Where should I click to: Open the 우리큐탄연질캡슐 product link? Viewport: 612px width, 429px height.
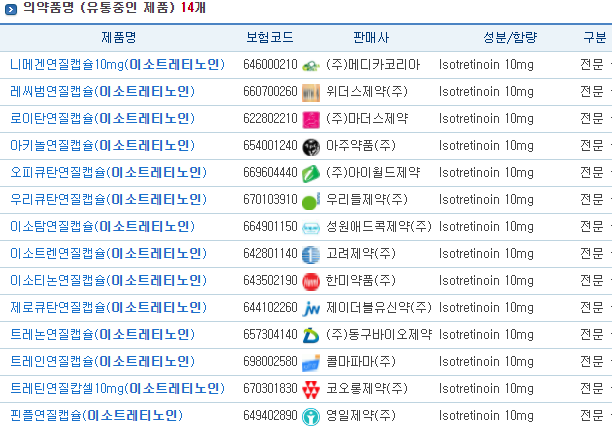(x=108, y=199)
